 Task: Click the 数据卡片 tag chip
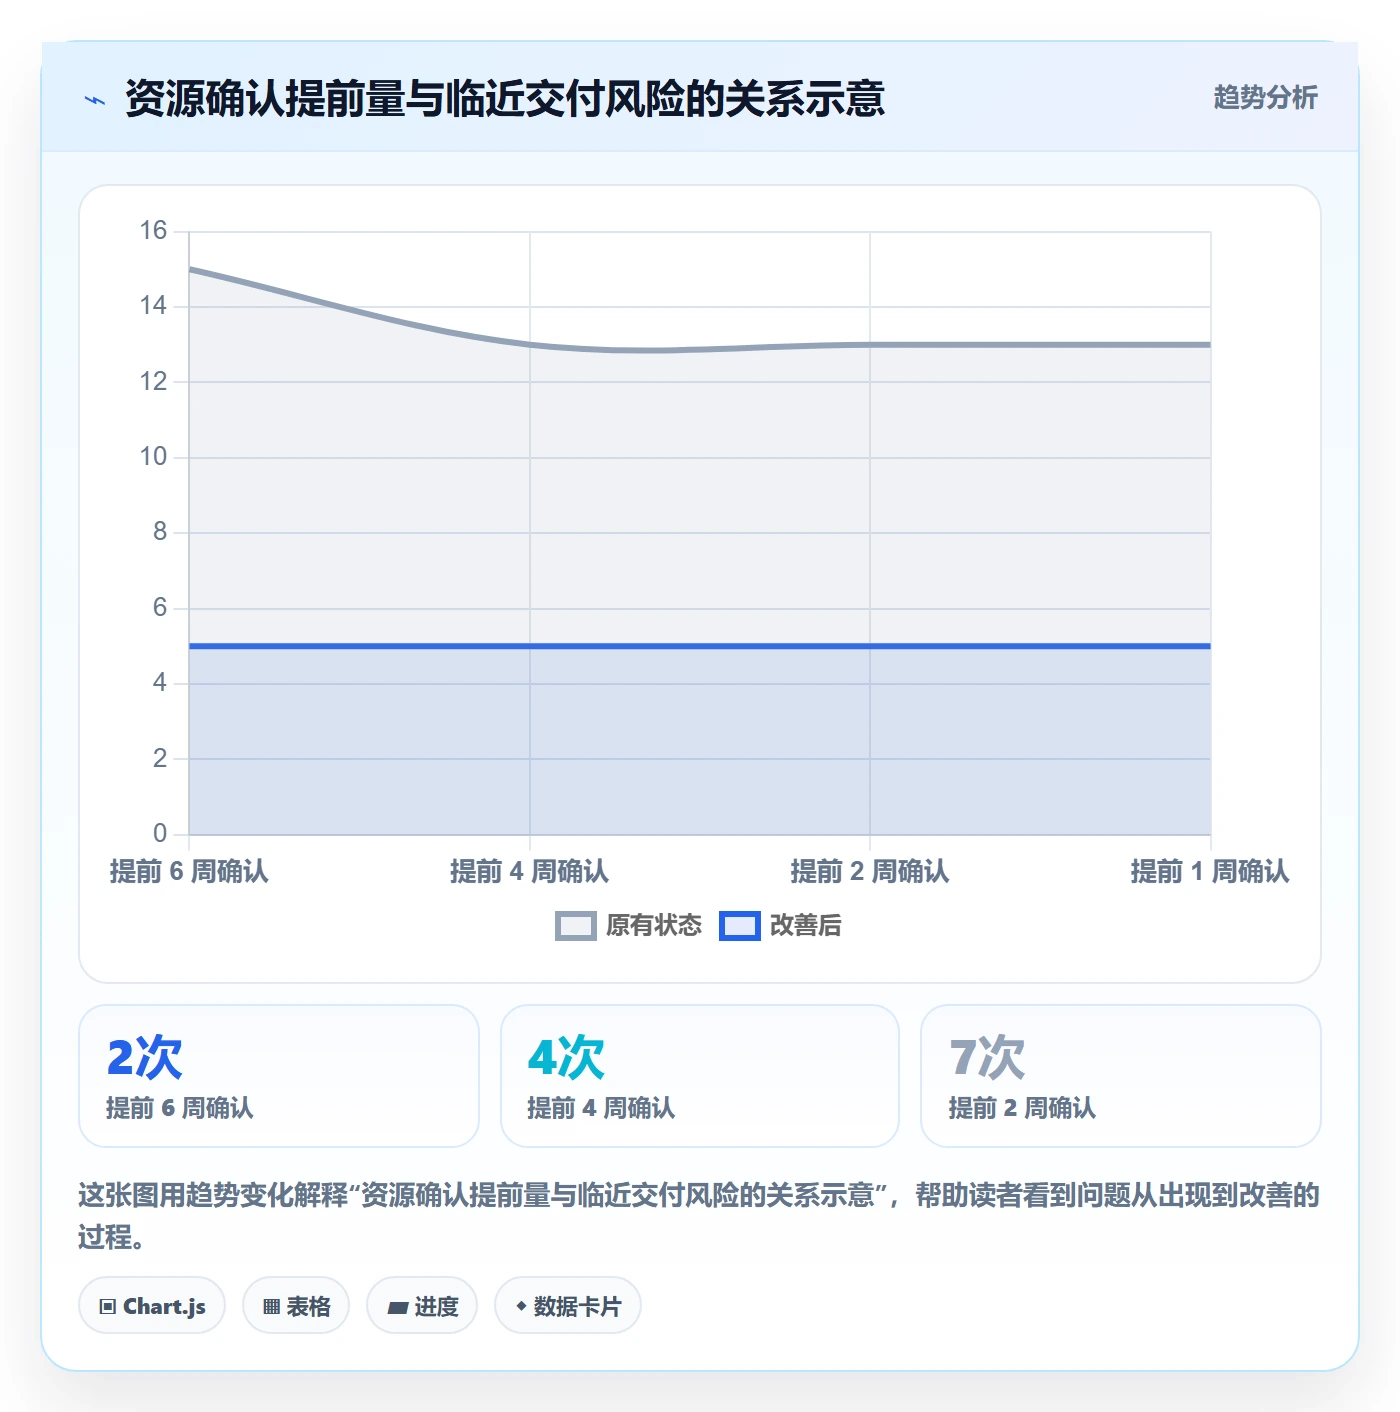(x=568, y=1305)
